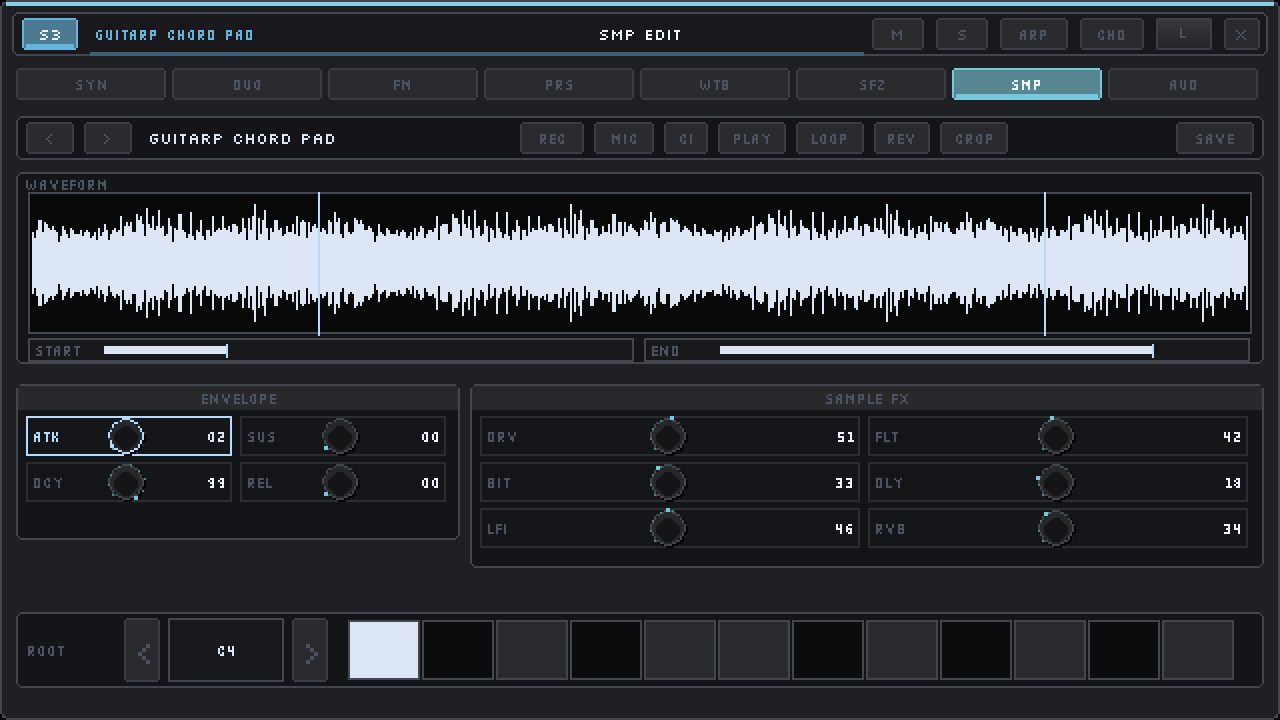
Task: Start recording with the REC button
Action: [552, 139]
